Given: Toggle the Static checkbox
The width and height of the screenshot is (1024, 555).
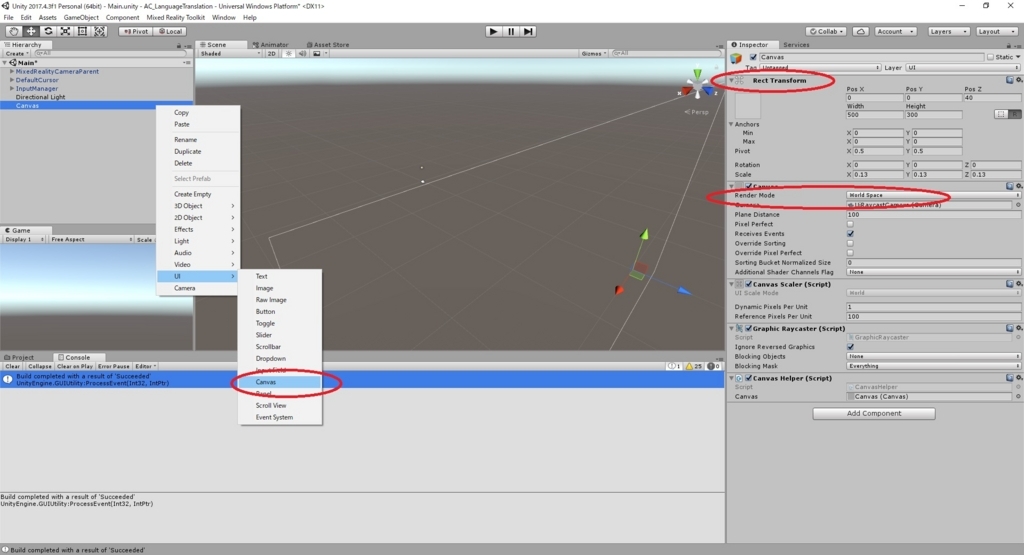Looking at the screenshot, I should [x=991, y=57].
